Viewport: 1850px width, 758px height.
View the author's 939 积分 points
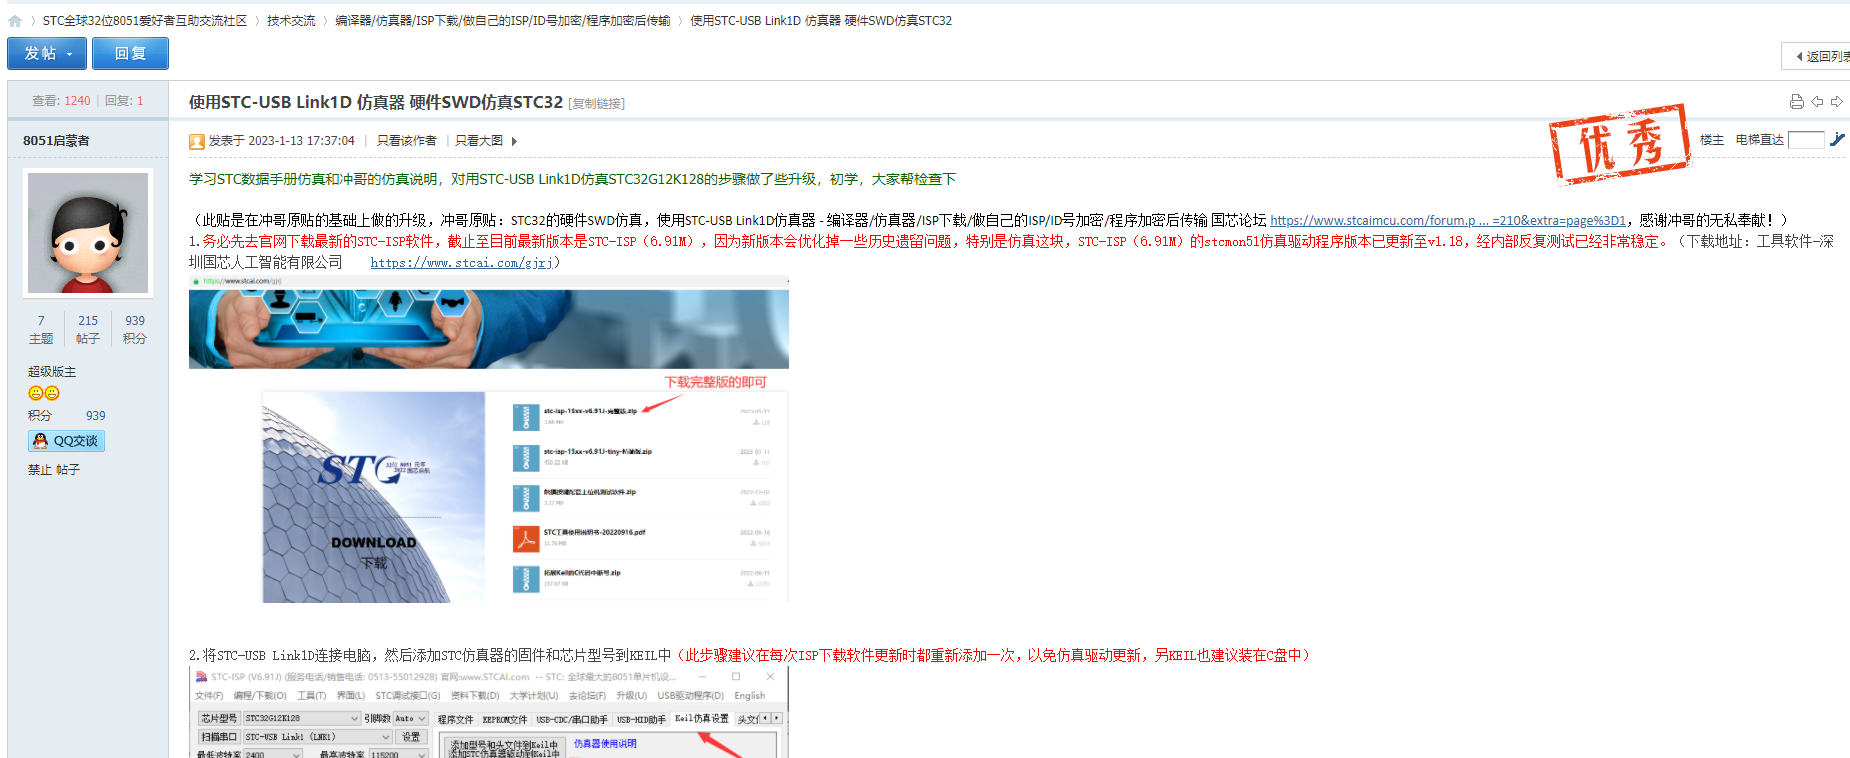tap(135, 329)
